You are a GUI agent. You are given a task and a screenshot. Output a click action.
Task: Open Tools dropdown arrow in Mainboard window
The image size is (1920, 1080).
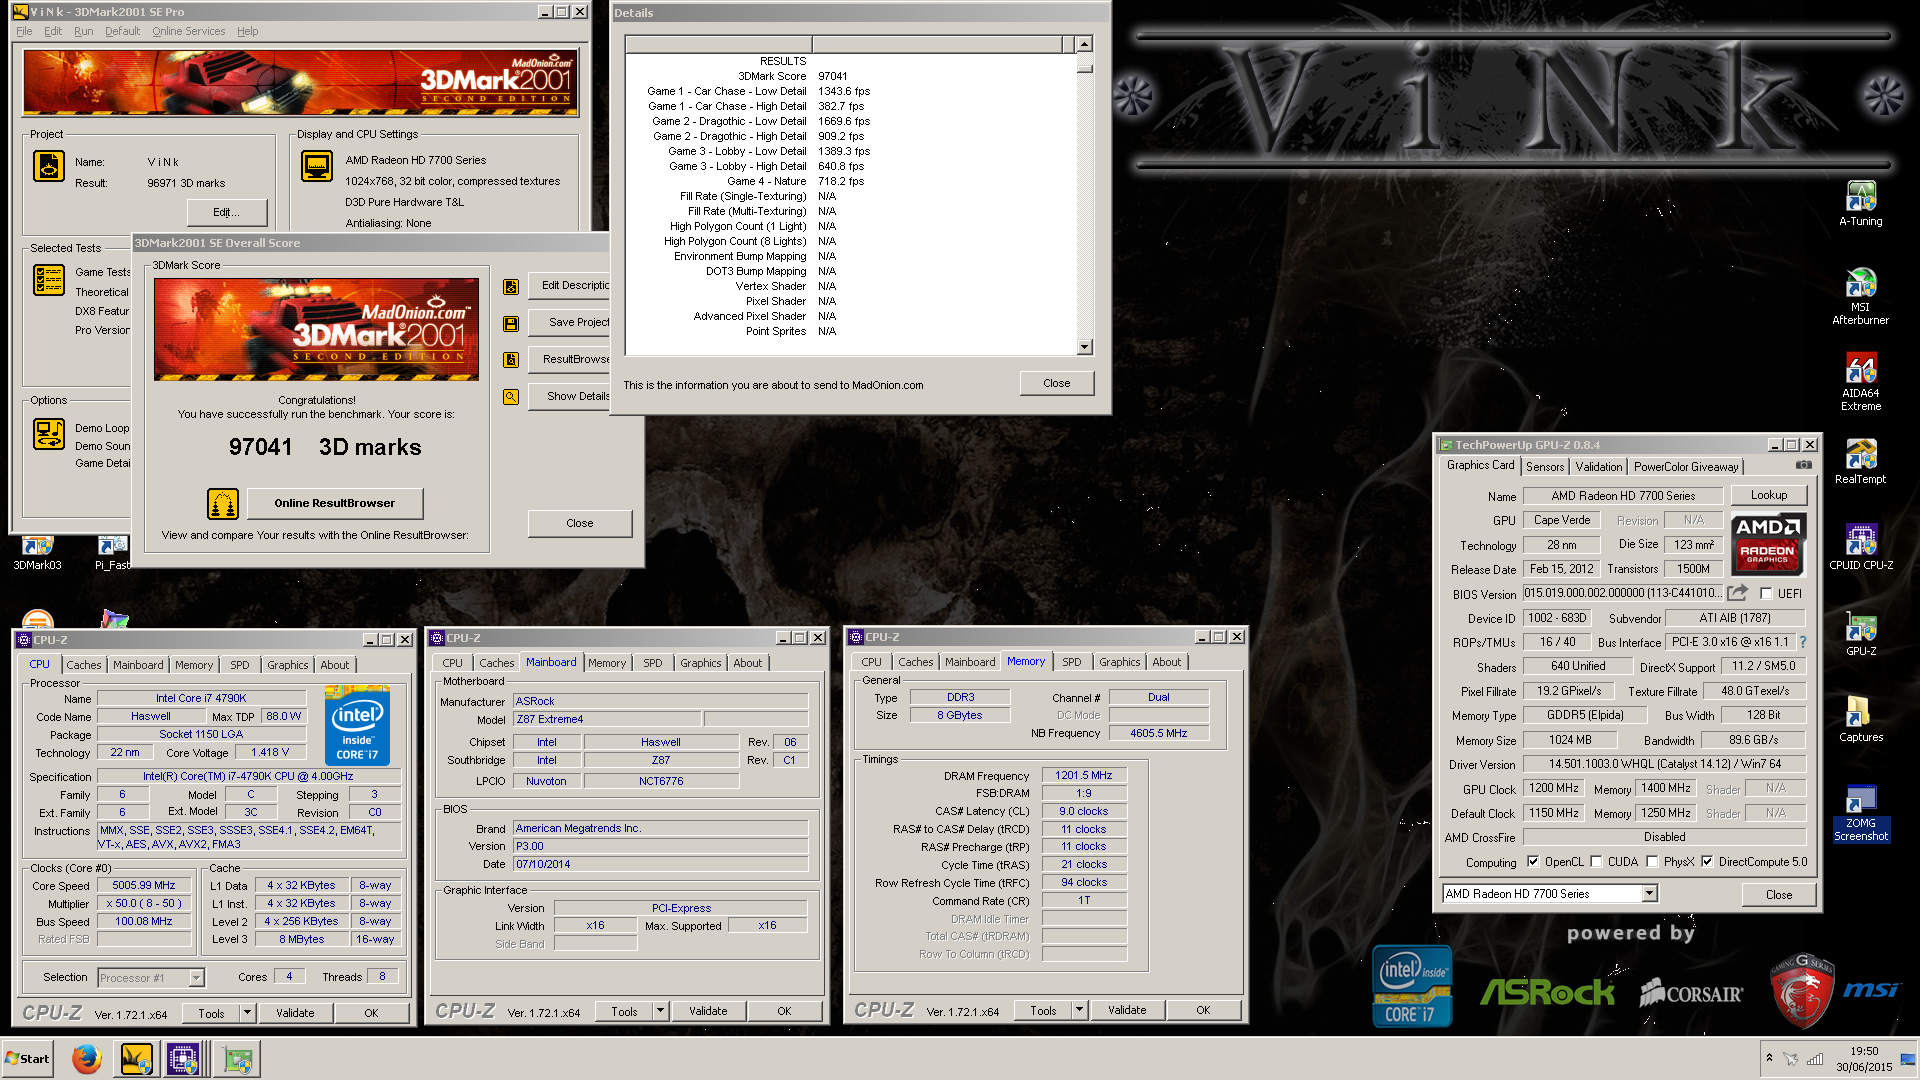(x=660, y=1011)
